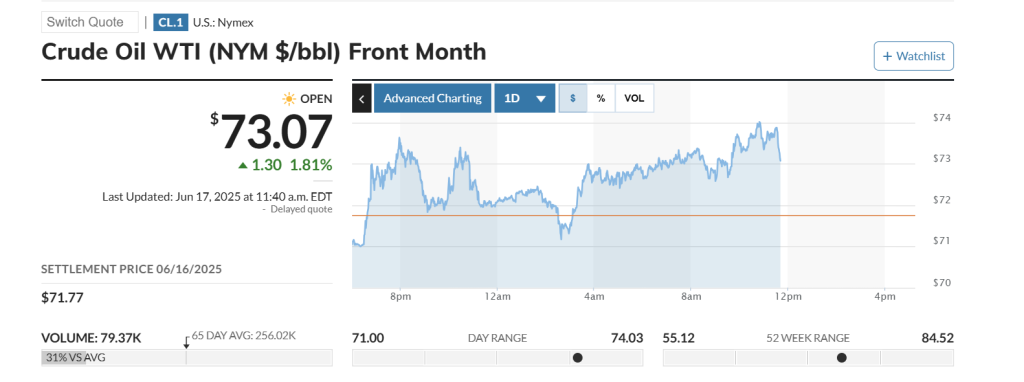Toggle VOL display on chart
This screenshot has height=382, width=1024.
[x=634, y=98]
